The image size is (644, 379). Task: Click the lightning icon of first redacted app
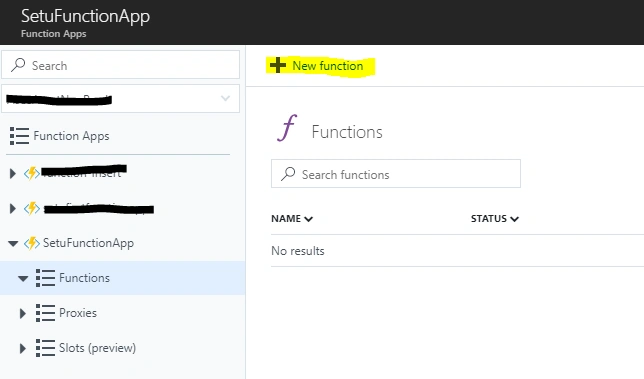(32, 174)
